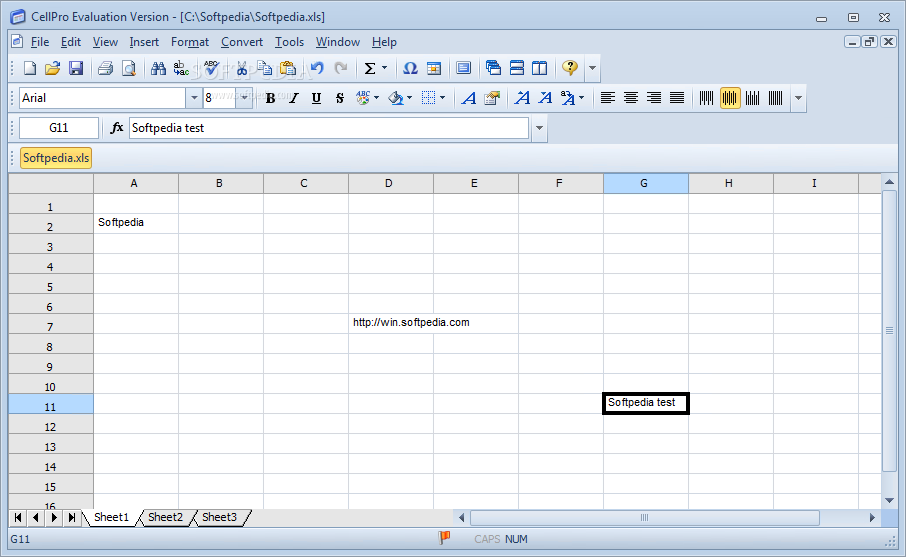
Task: Set vertical alignment to bottom
Action: click(x=752, y=98)
